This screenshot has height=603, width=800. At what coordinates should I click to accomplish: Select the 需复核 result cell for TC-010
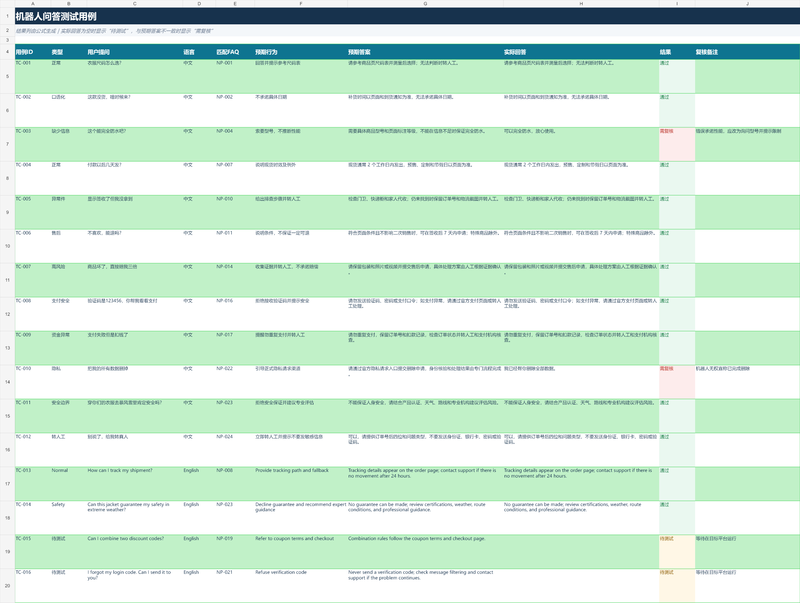677,382
